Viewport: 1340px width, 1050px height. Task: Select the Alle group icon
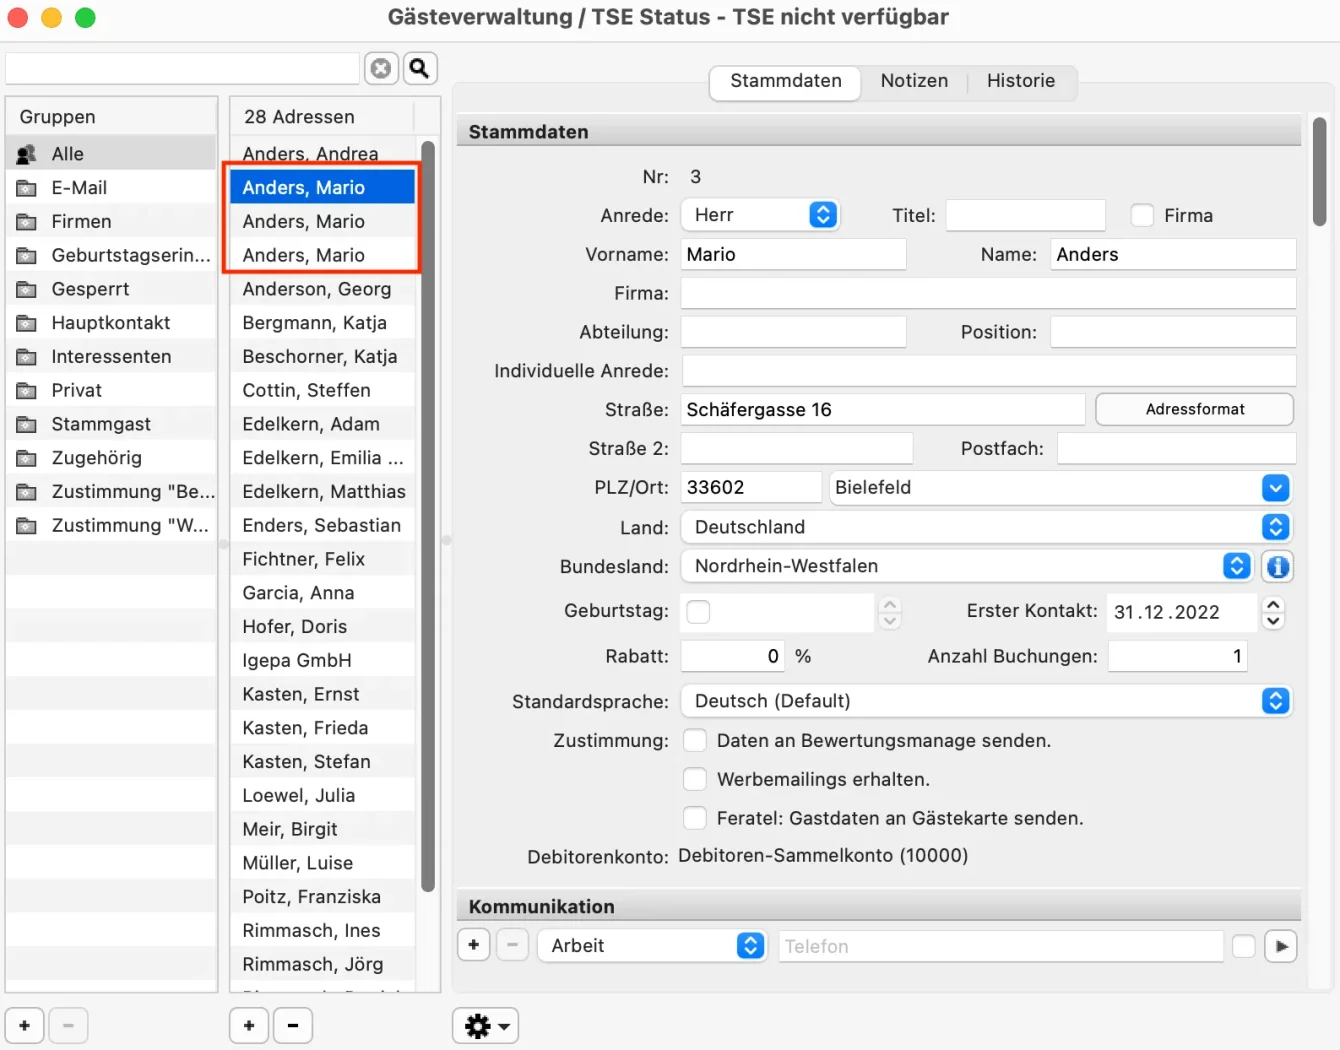(27, 154)
